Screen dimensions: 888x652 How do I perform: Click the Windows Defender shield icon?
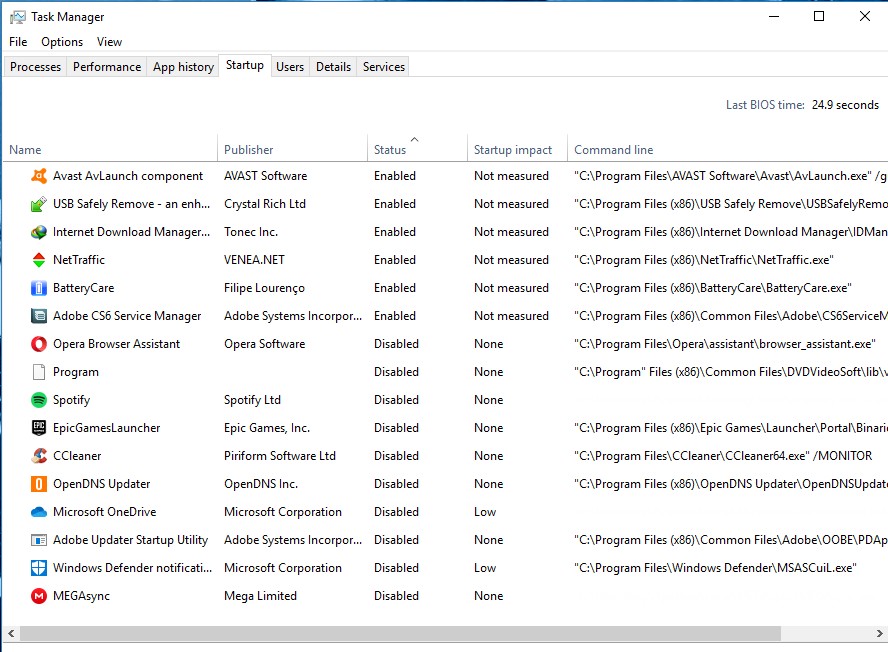39,568
